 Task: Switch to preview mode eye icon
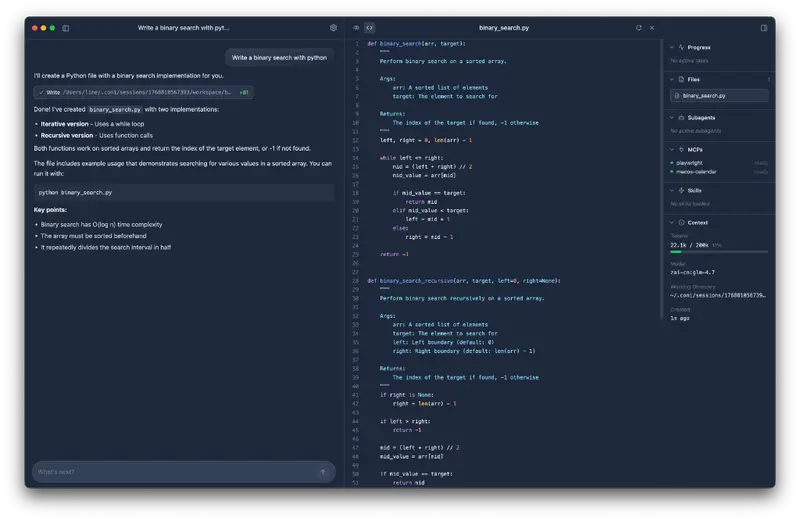pos(356,28)
